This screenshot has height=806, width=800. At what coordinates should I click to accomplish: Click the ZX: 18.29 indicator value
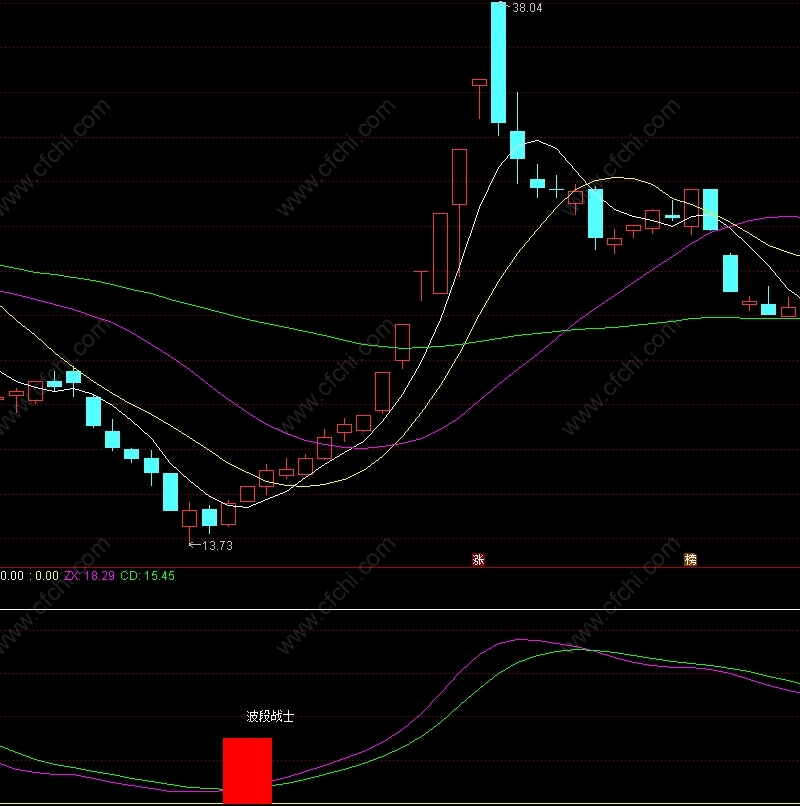click(89, 576)
